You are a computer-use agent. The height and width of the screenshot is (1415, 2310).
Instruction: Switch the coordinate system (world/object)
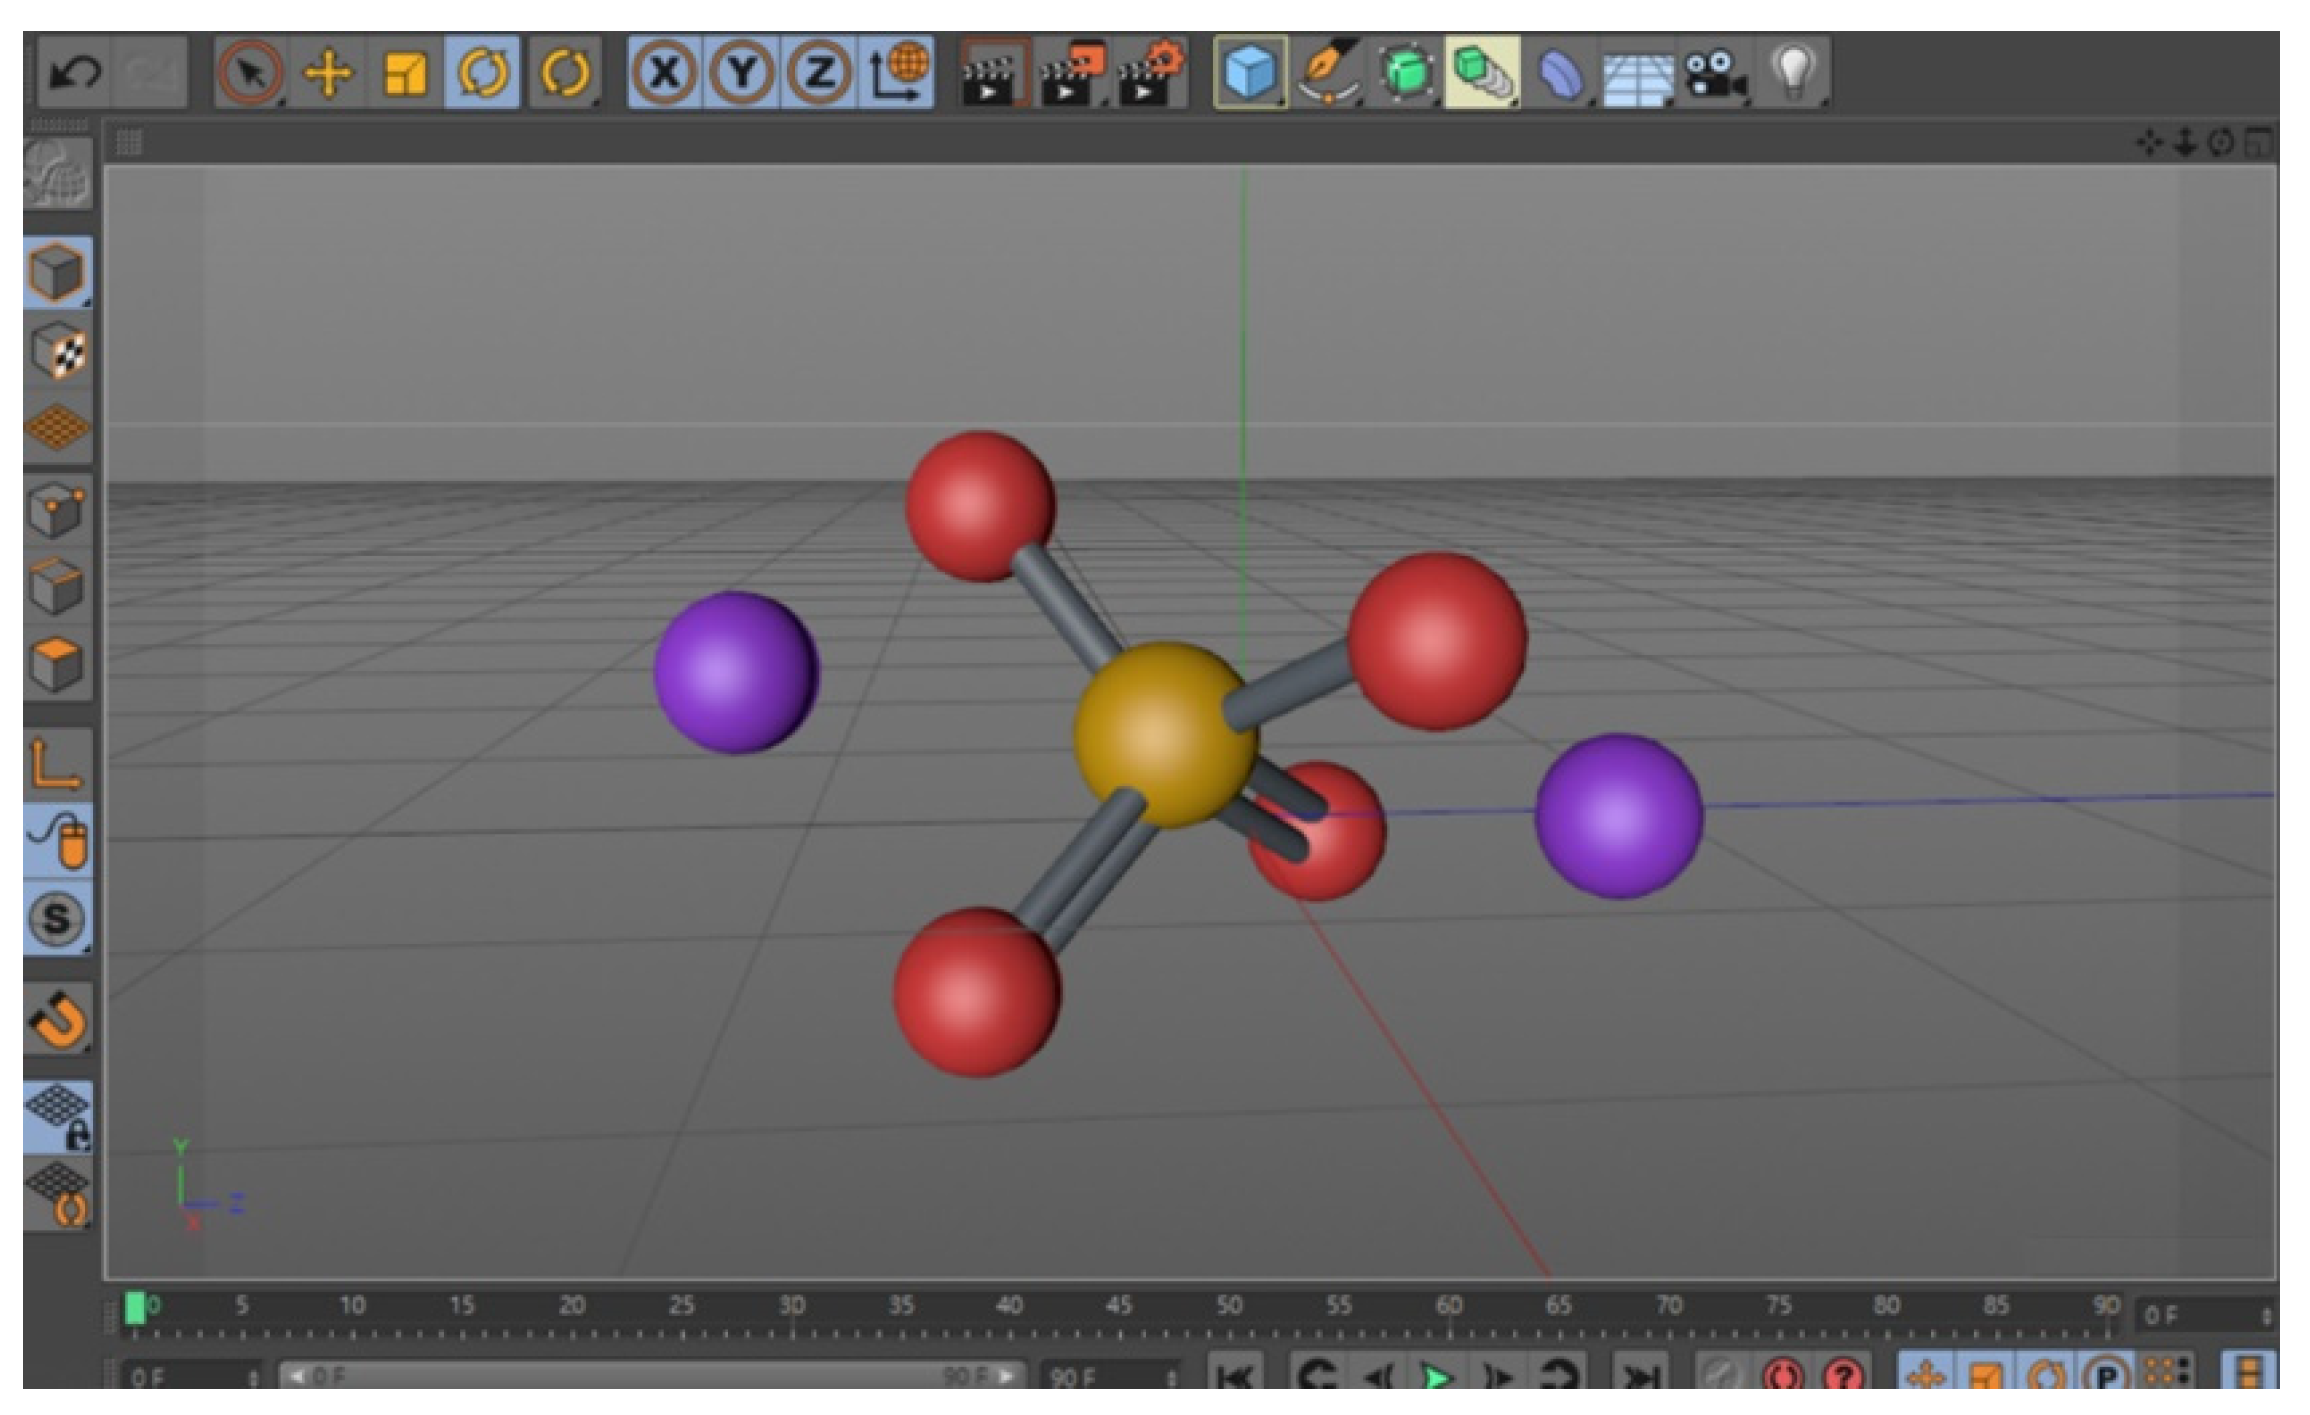click(x=897, y=72)
